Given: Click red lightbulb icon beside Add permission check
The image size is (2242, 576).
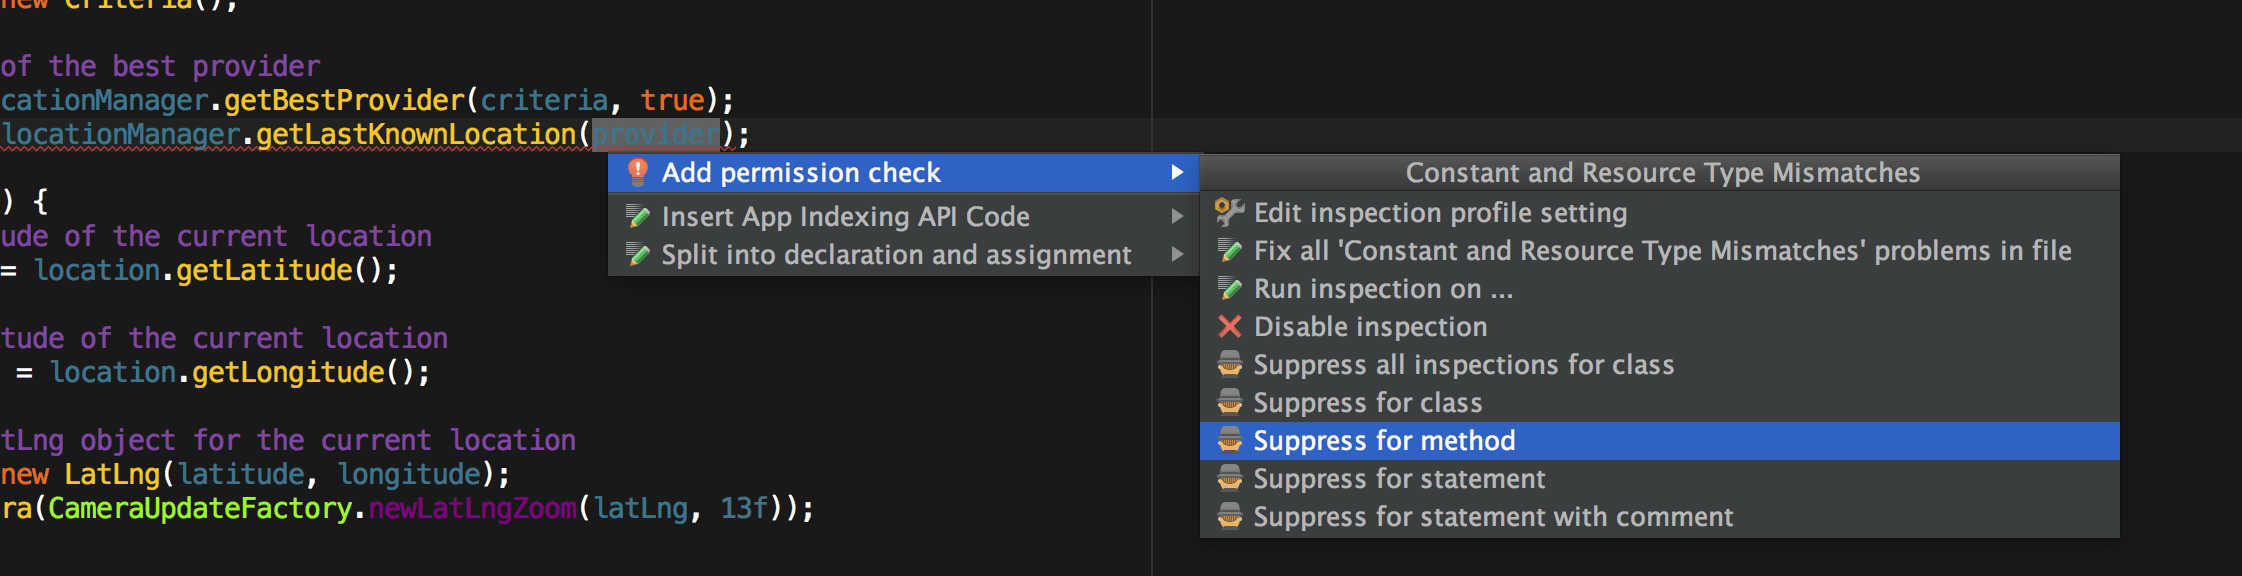Looking at the screenshot, I should pyautogui.click(x=637, y=172).
